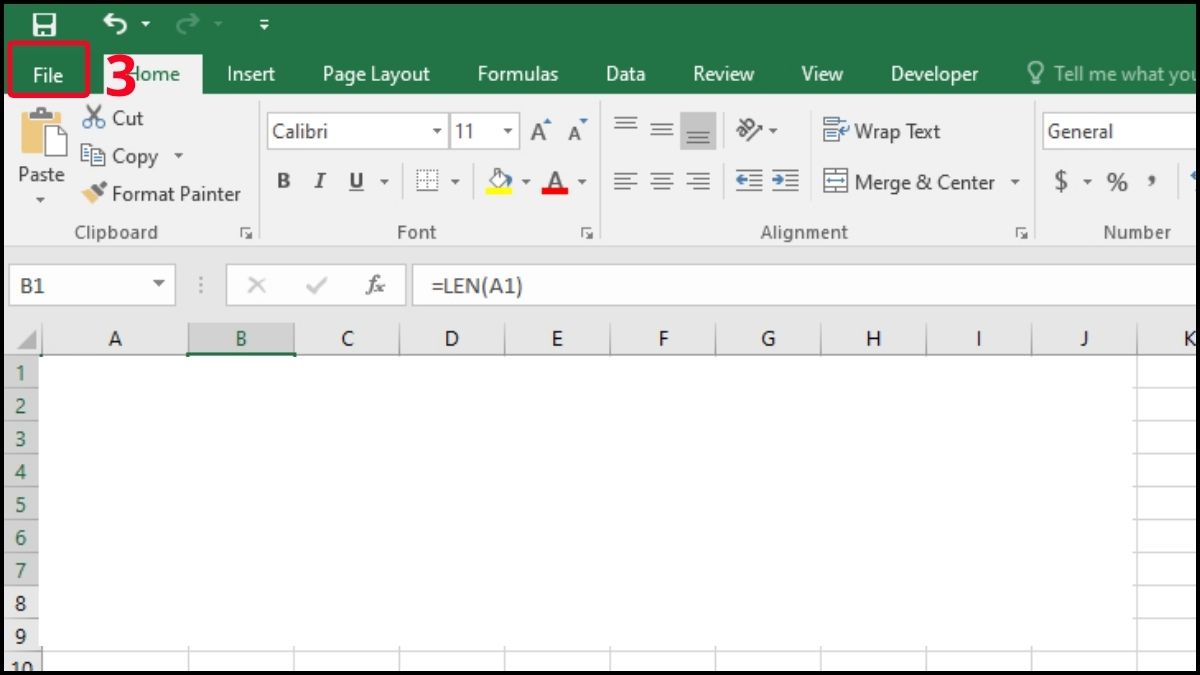Toggle the highlighted Bottom Align icon
The width and height of the screenshot is (1200, 675).
[x=698, y=130]
